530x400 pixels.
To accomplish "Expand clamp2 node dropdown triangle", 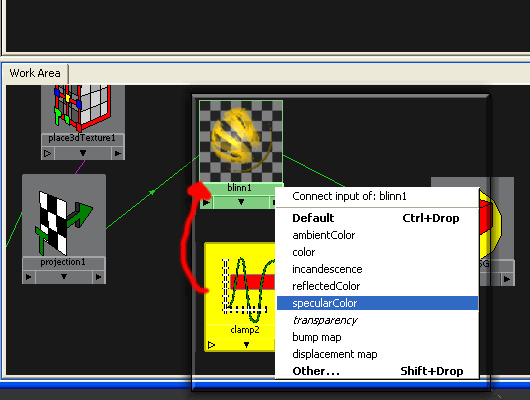I will pos(246,345).
